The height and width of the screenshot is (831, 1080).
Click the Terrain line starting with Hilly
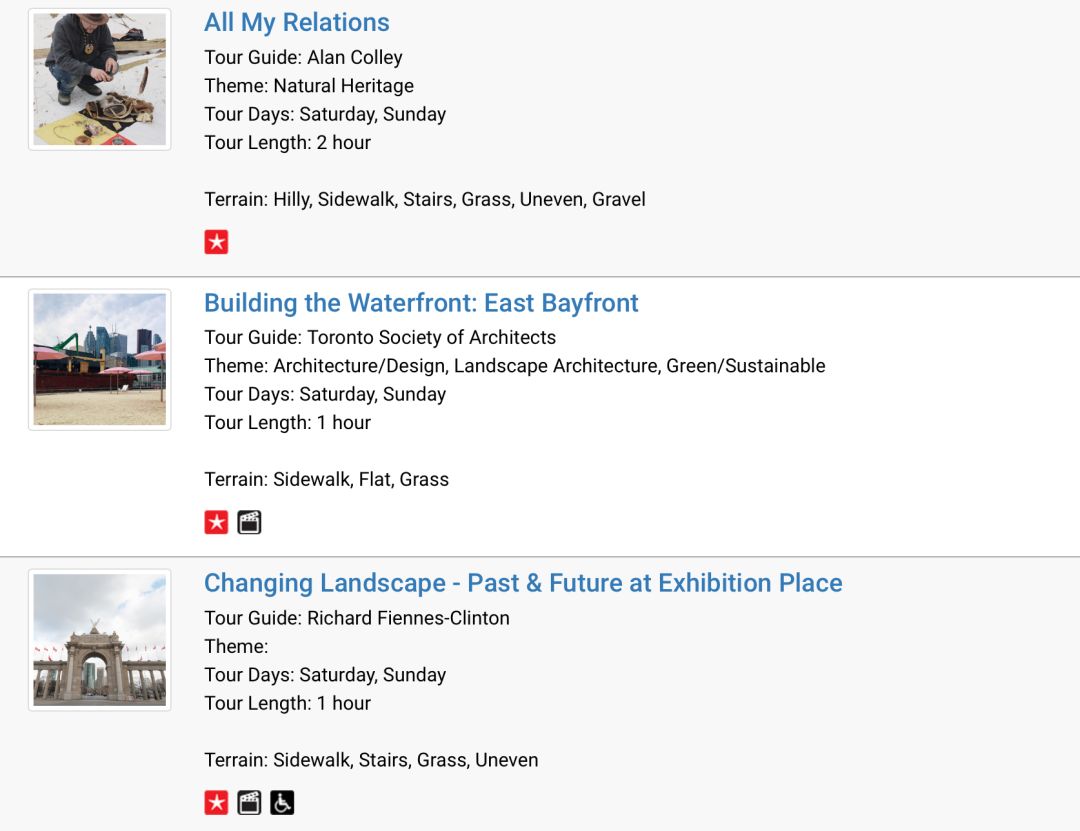425,199
